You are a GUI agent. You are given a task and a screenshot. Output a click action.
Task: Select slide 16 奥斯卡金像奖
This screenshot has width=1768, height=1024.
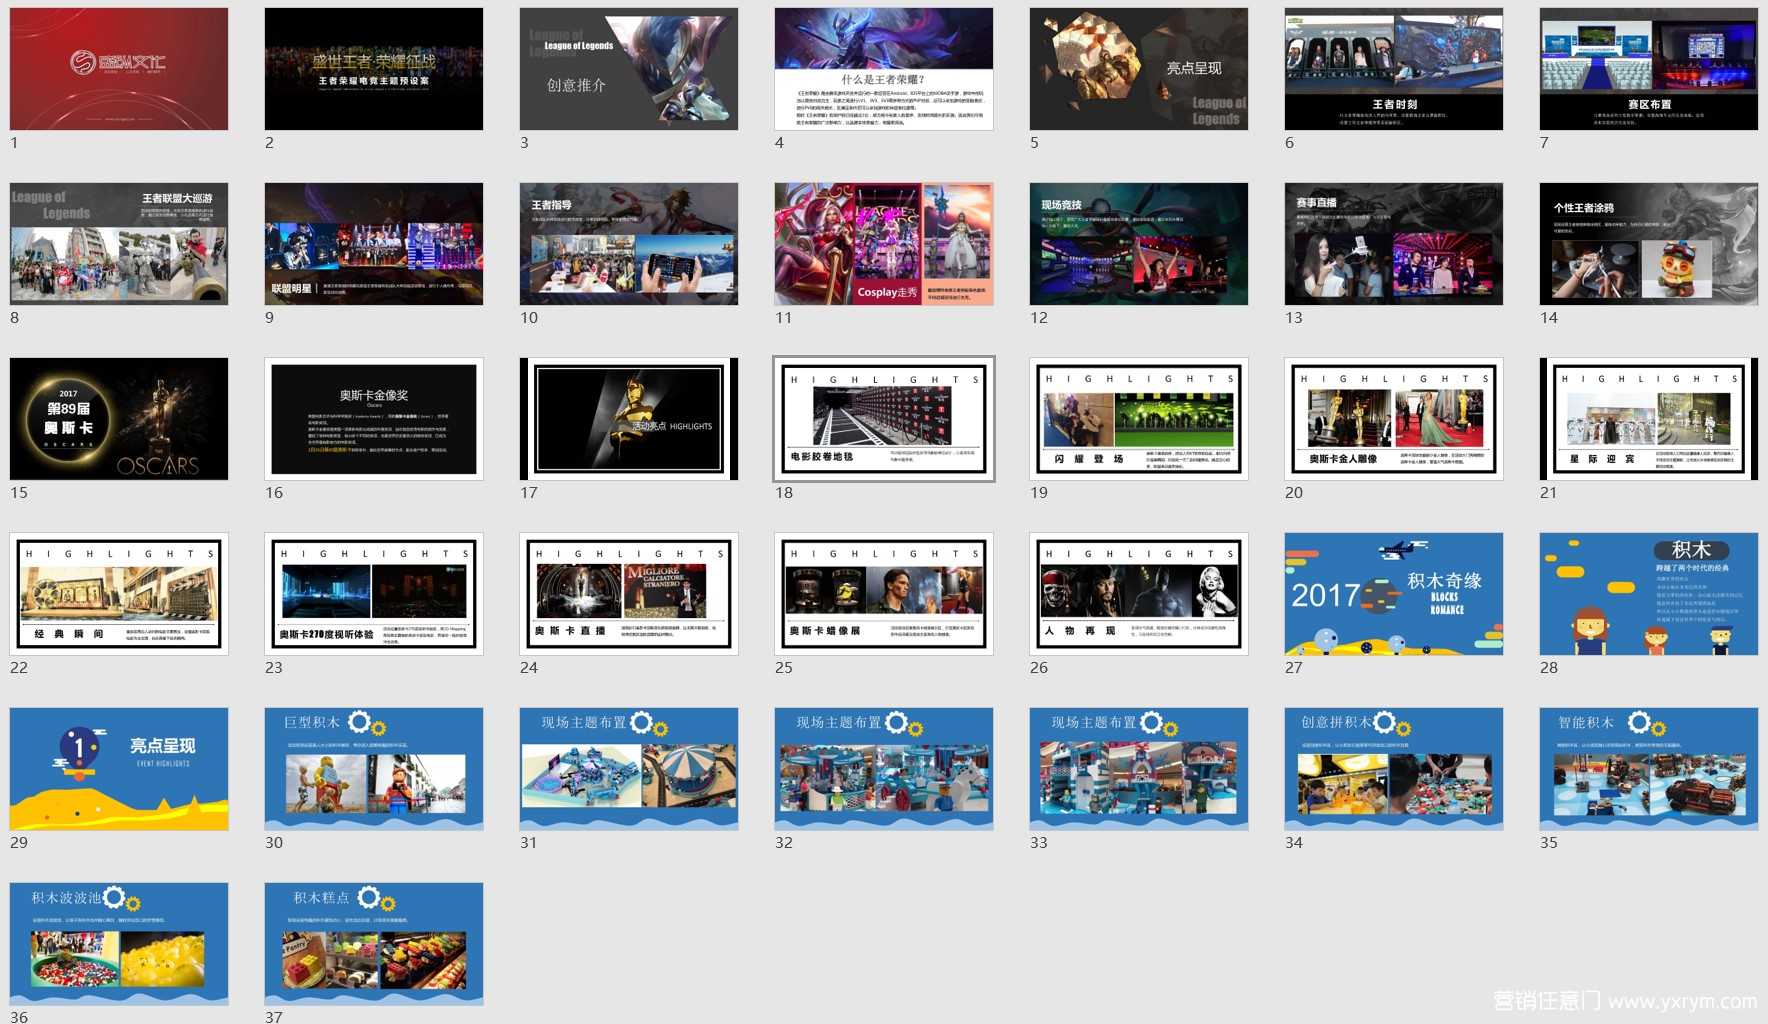374,419
